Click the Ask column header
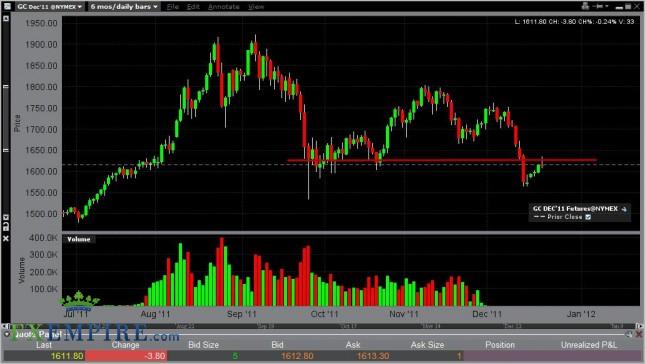This screenshot has height=364, width=645. [353, 345]
